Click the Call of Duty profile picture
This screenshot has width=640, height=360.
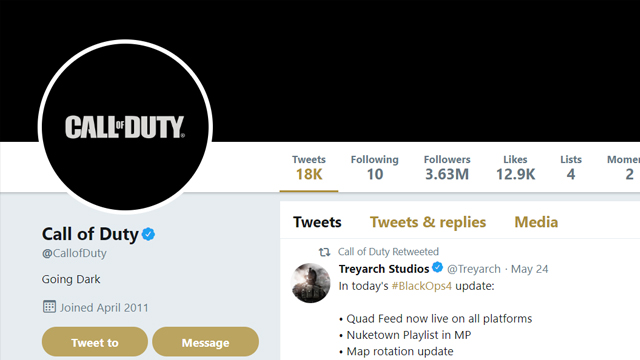tap(125, 127)
